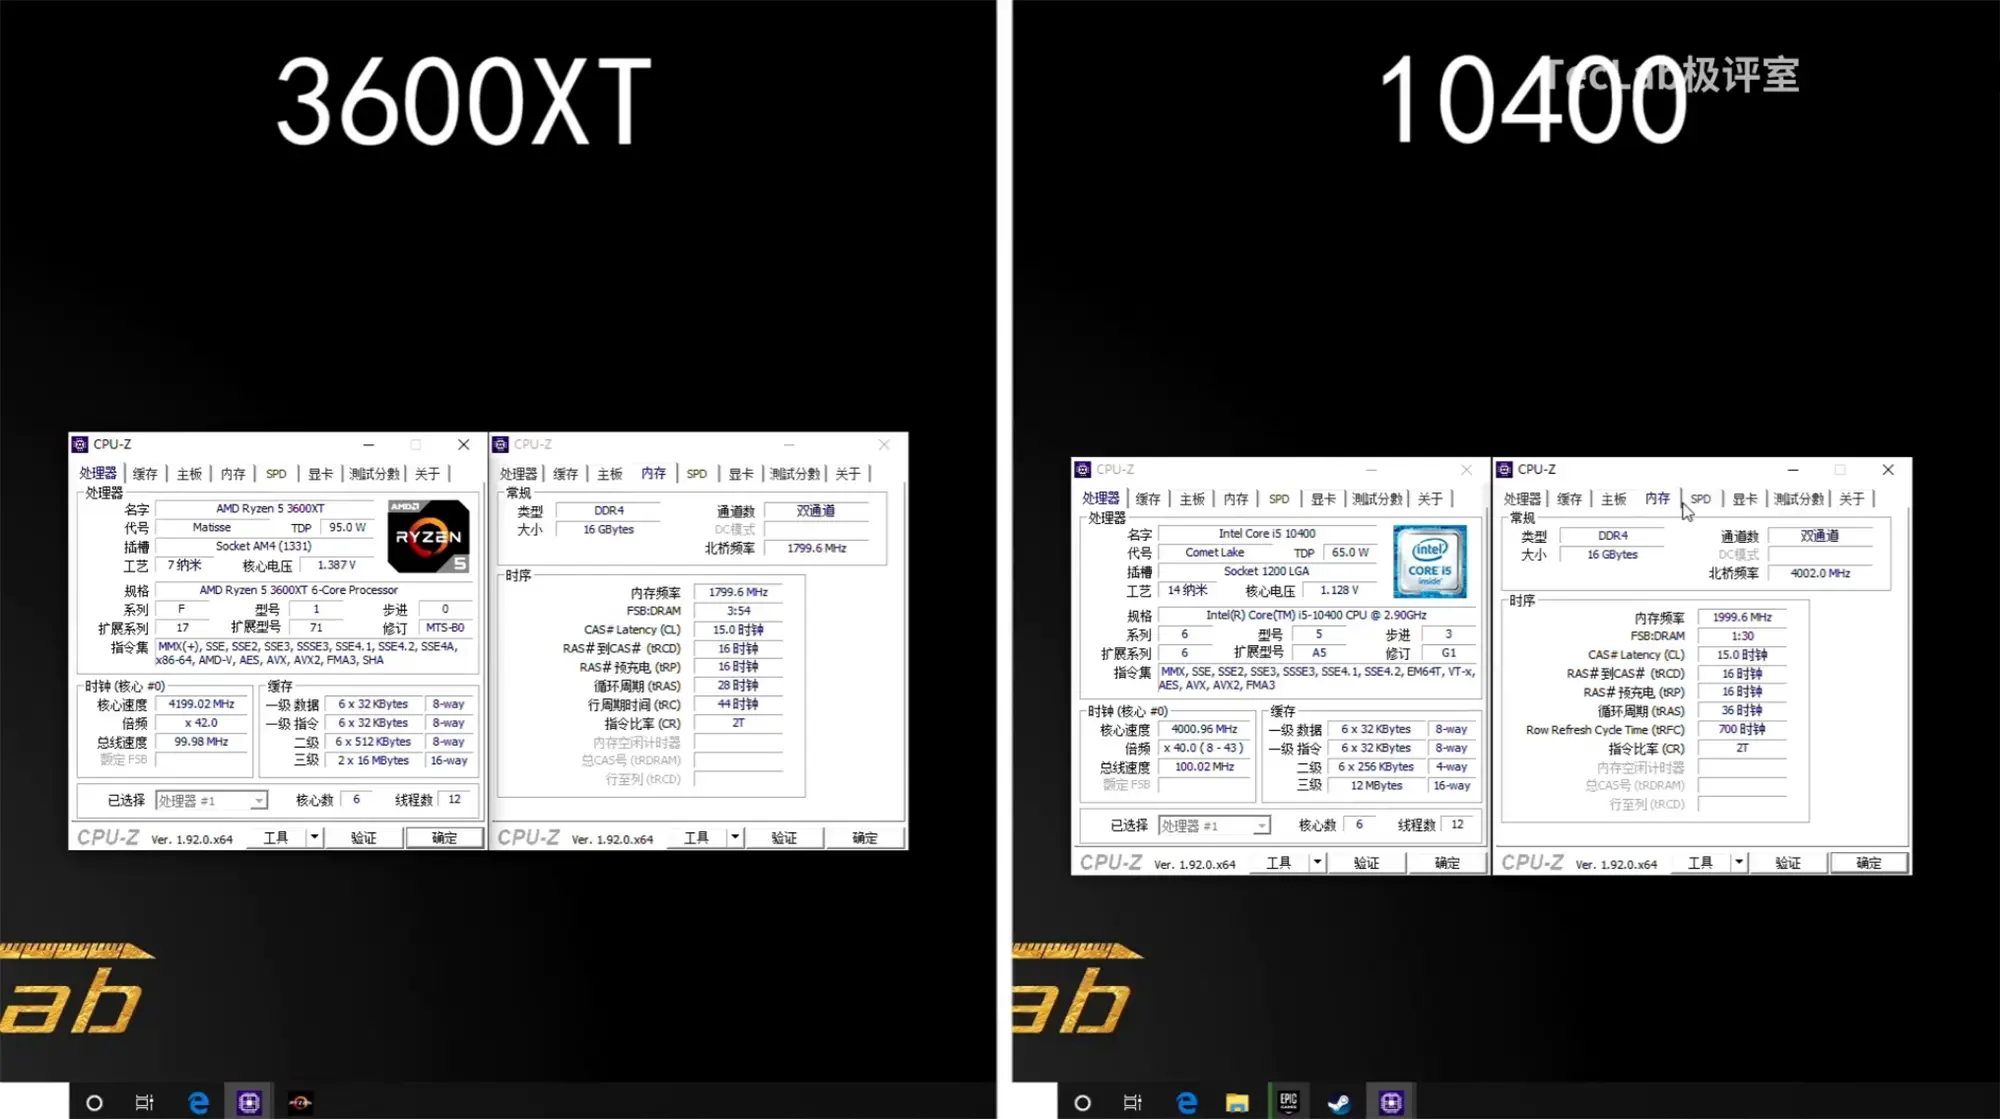Click 确定 button in 3600XT memory window

tap(865, 837)
